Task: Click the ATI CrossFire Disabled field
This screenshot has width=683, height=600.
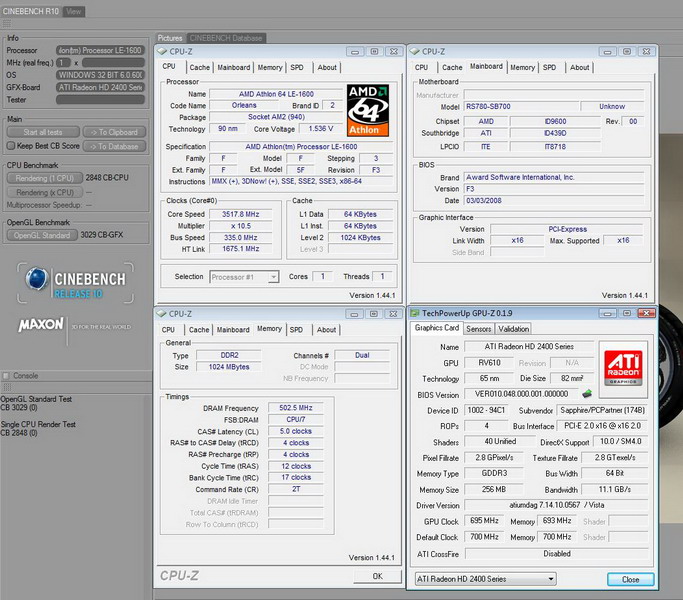Action: (x=556, y=554)
